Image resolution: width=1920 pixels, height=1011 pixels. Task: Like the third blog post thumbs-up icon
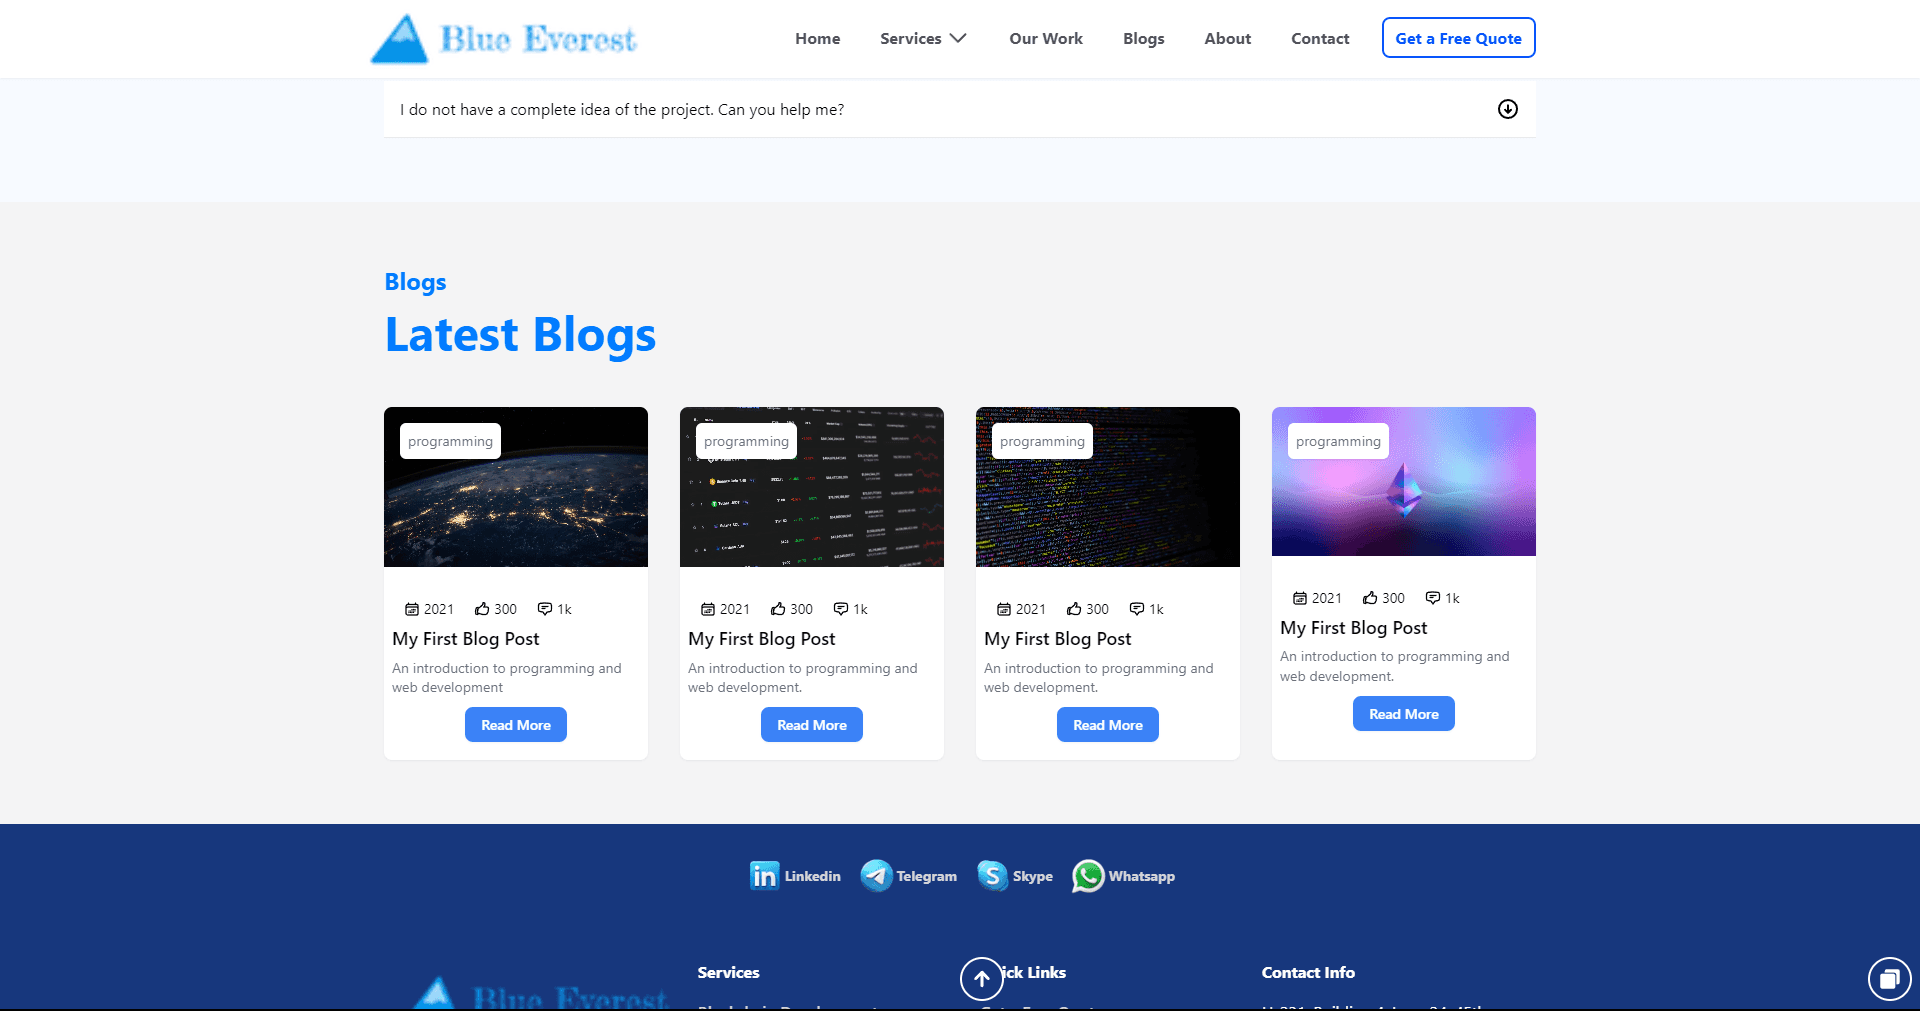click(x=1074, y=609)
